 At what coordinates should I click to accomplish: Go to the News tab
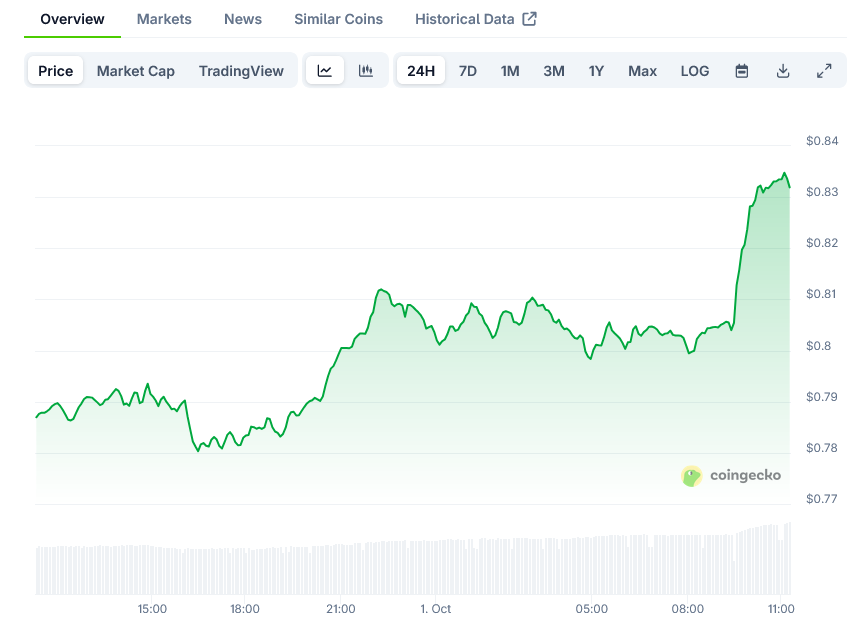(x=243, y=19)
